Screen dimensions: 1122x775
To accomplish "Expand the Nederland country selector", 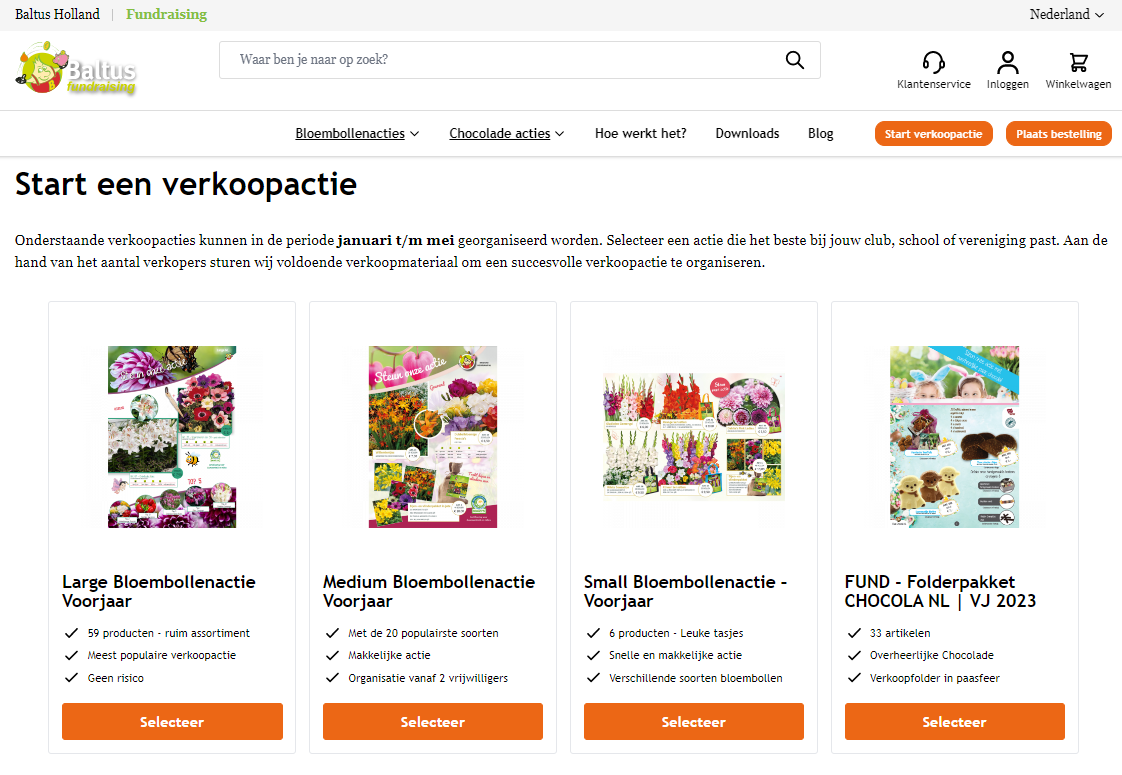I will point(1066,14).
